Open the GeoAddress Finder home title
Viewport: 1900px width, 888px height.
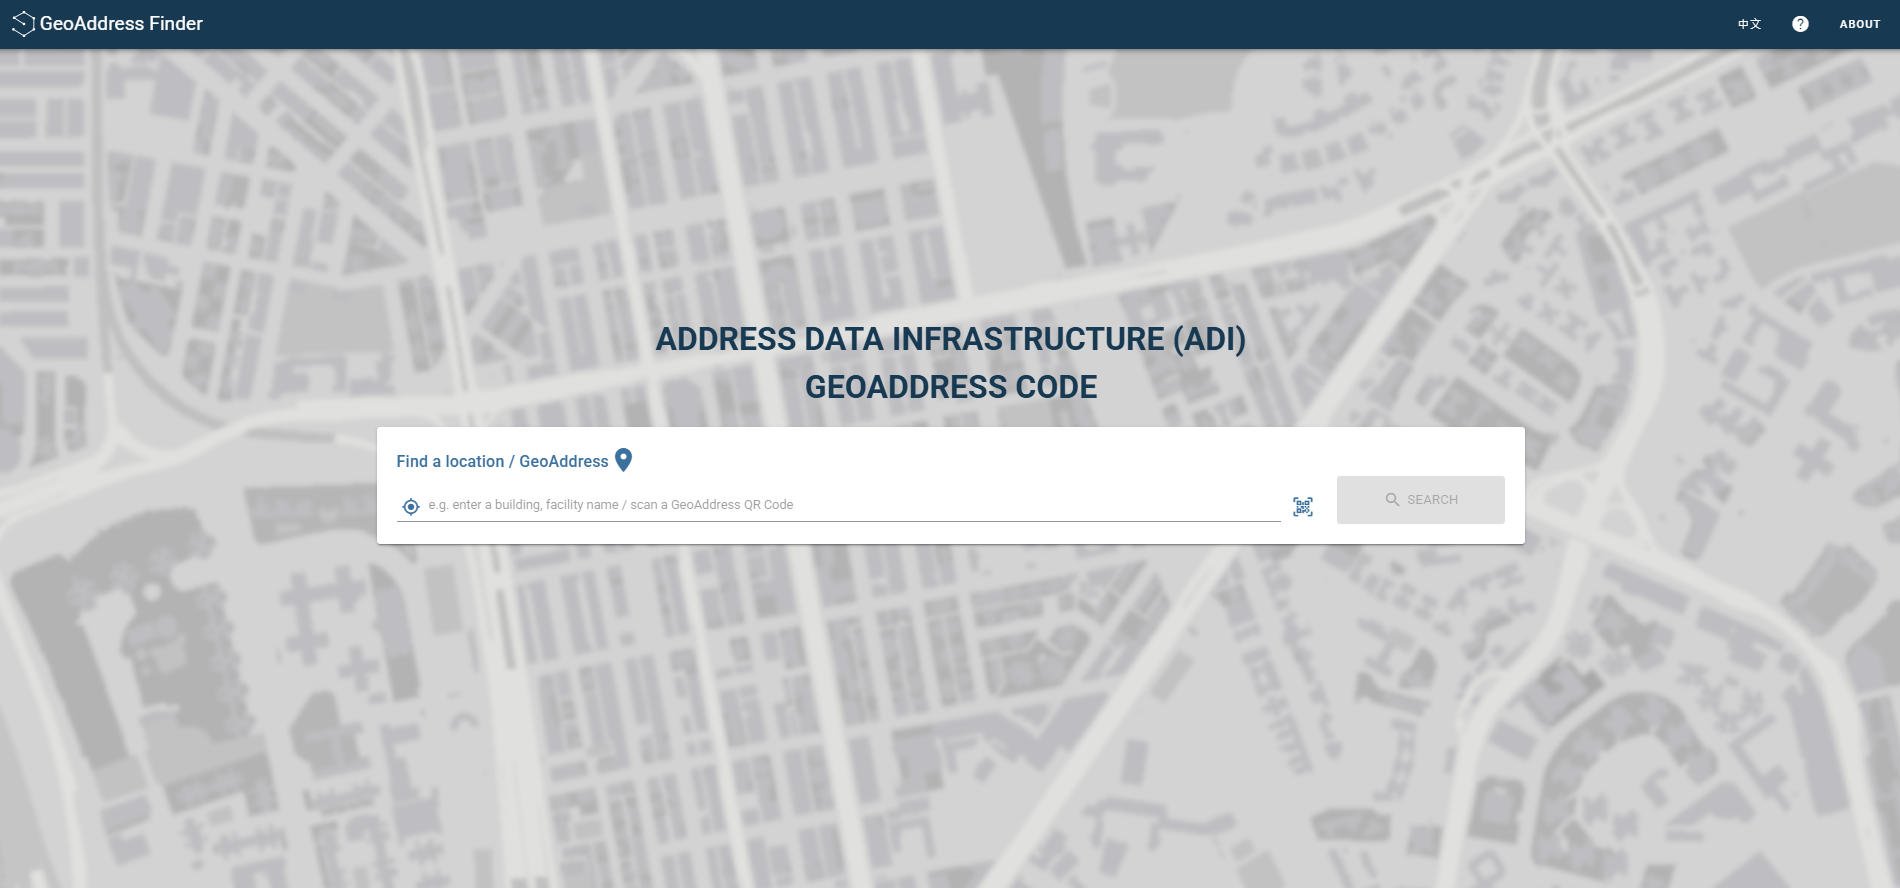pos(121,23)
